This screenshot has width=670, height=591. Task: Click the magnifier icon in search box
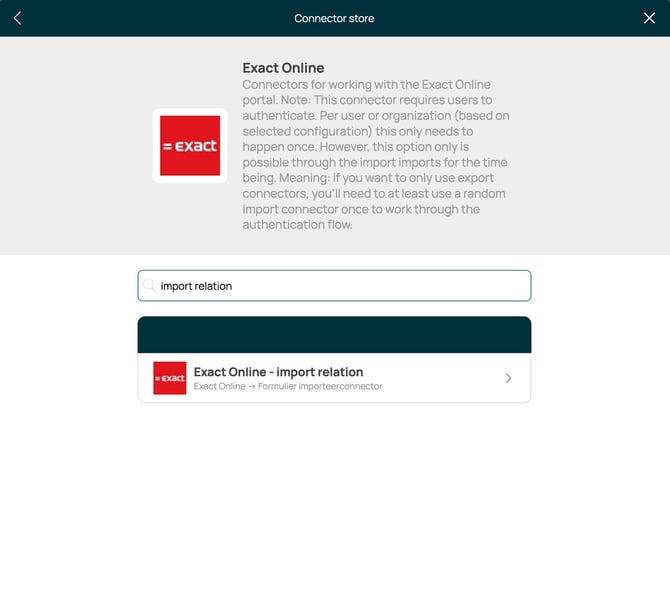(x=150, y=286)
